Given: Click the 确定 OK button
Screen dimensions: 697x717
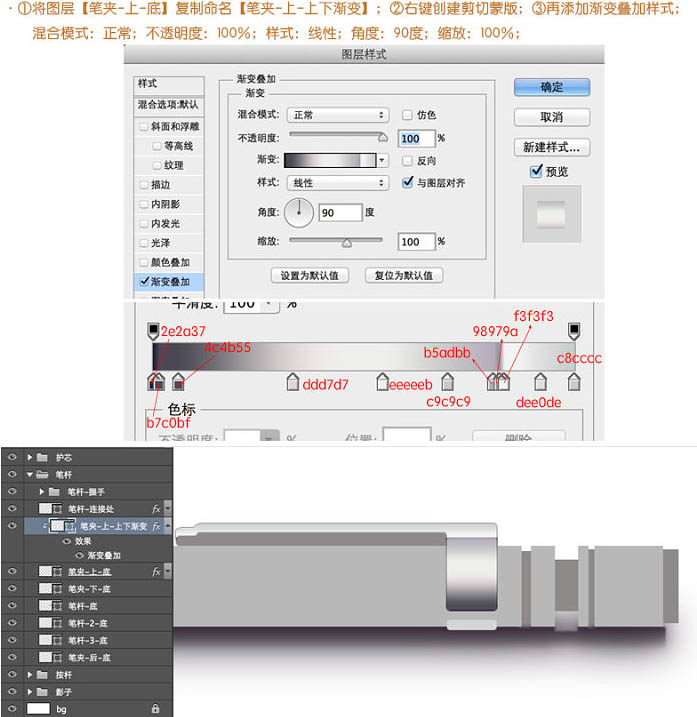Looking at the screenshot, I should point(552,87).
